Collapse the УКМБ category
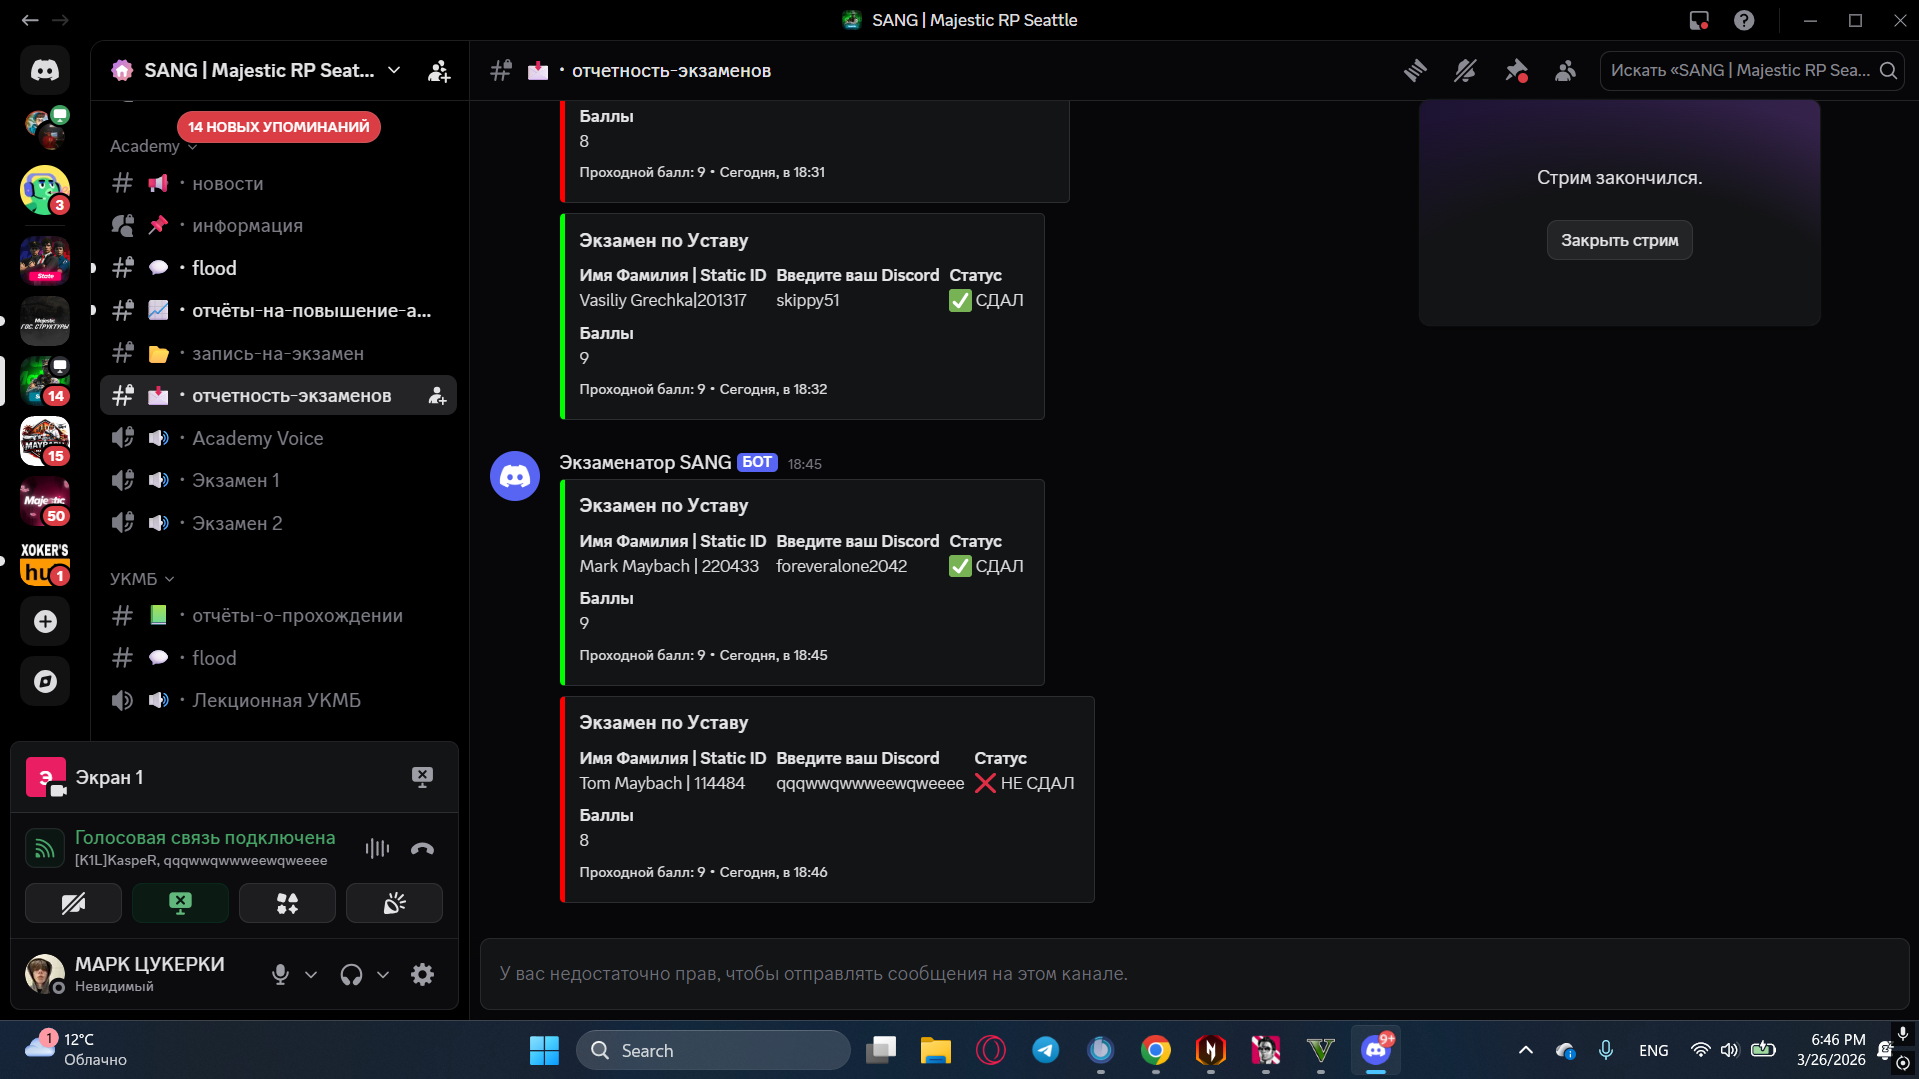 click(142, 579)
